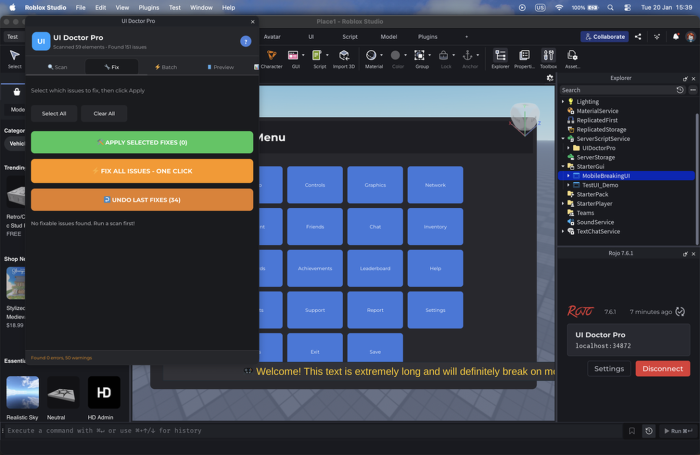Click the Rojo sync status icon
Viewport: 700px width, 455px height.
[680, 312]
